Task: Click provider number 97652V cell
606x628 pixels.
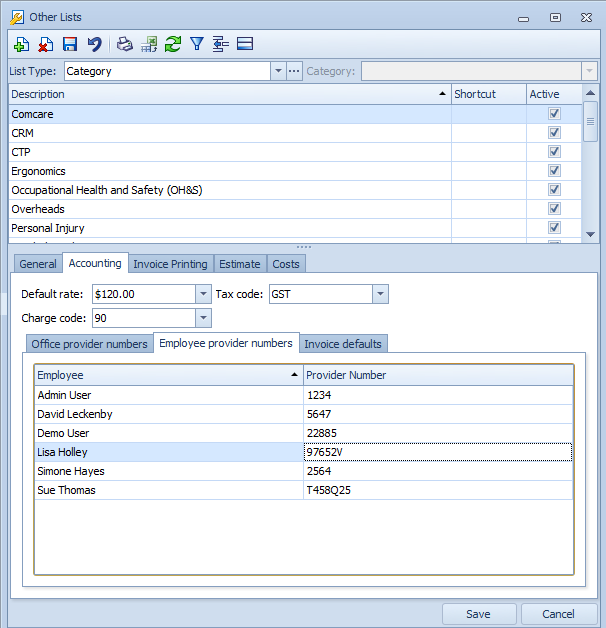Action: [438, 452]
